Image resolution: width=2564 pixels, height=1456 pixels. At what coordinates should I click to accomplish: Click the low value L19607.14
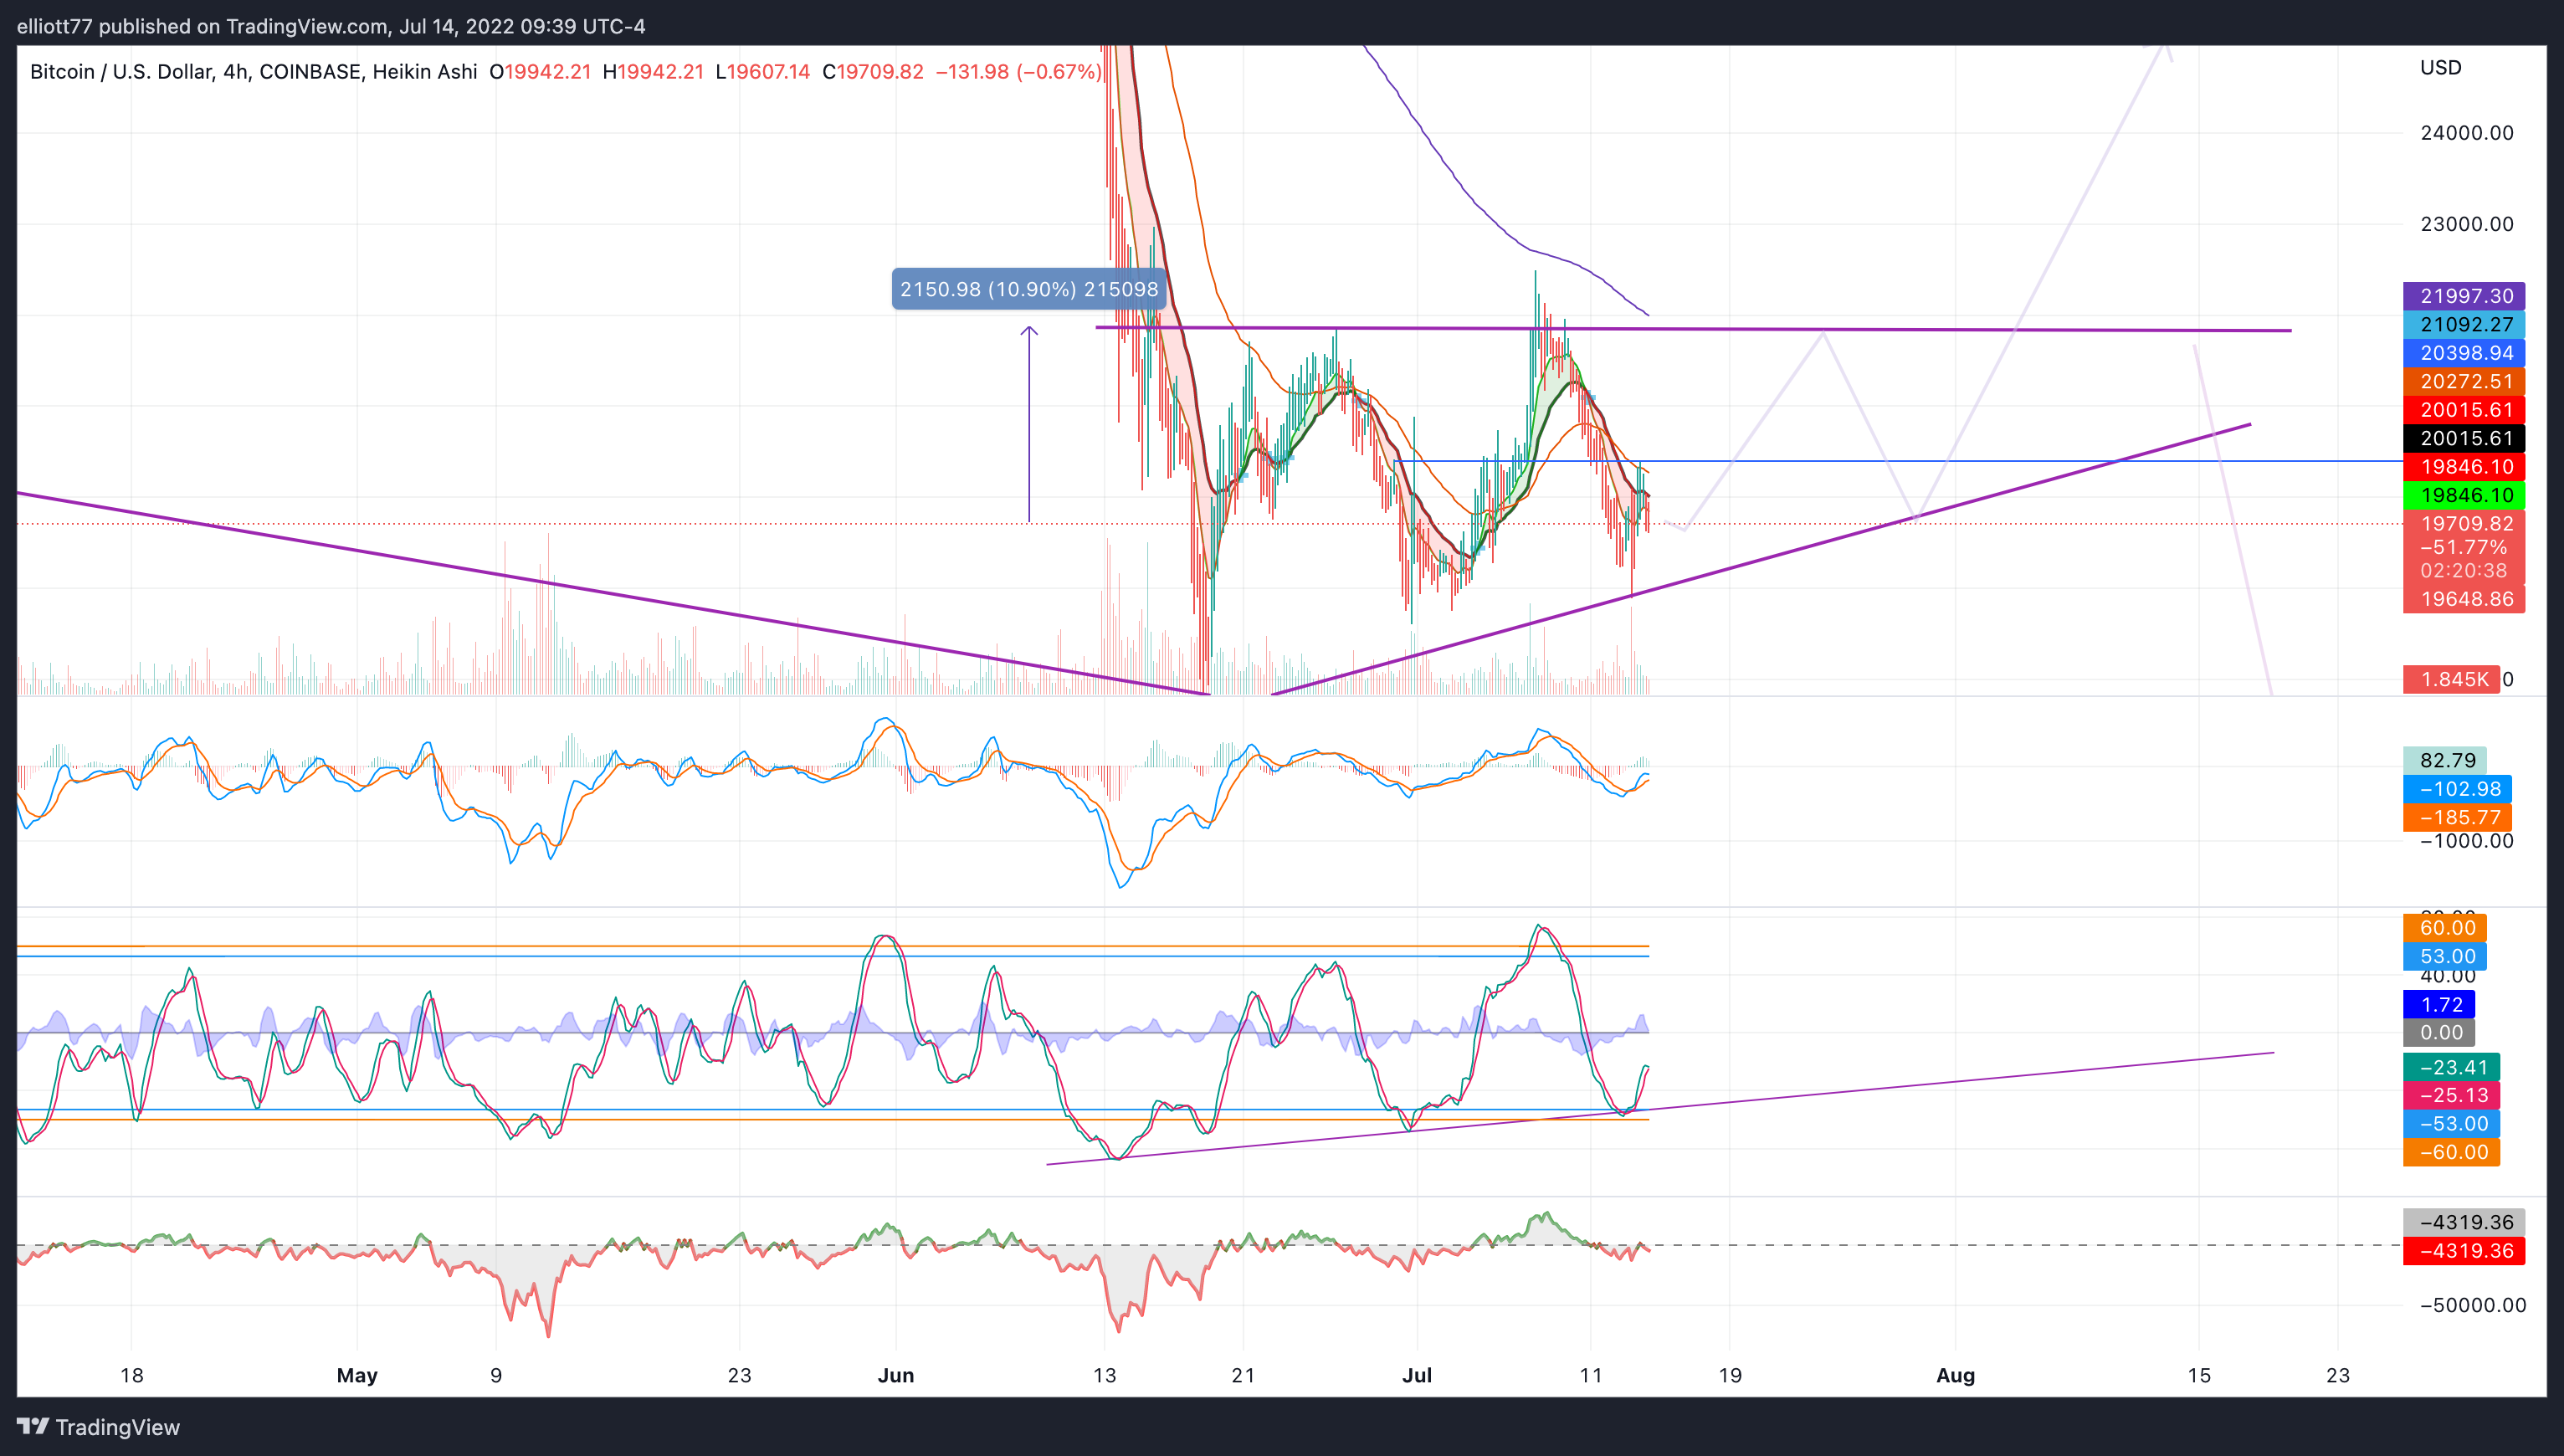coord(763,72)
